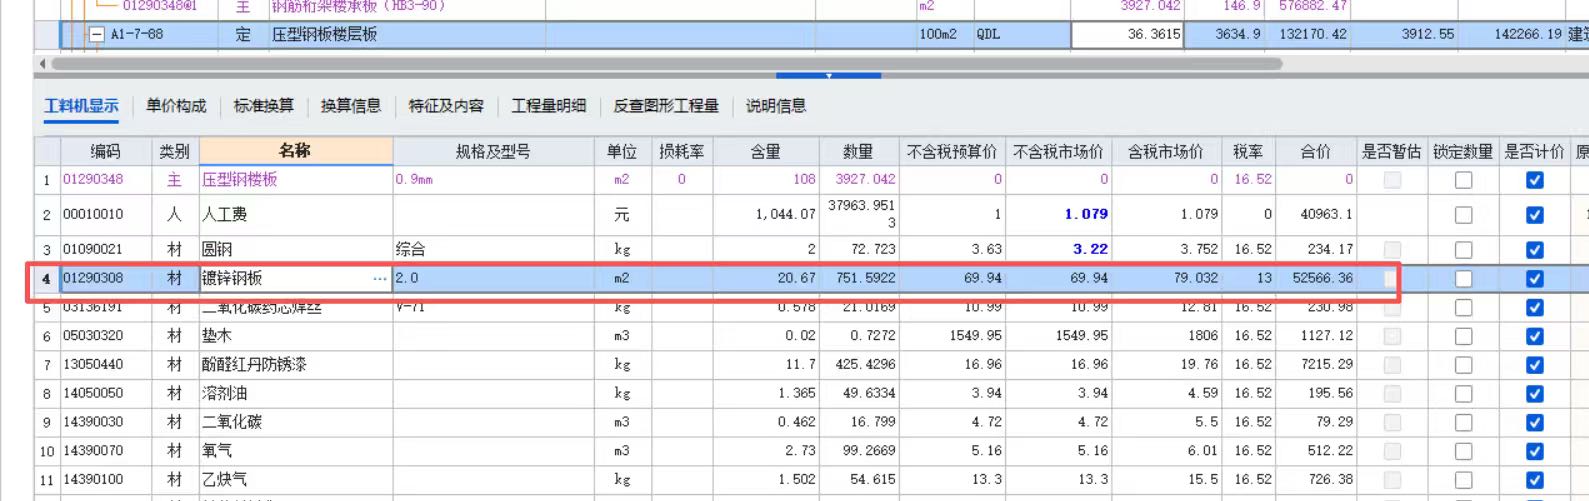This screenshot has height=501, width=1589.
Task: Uncheck 是否计价 for 酚醛红丹防锈漆 row
Action: pos(1534,365)
